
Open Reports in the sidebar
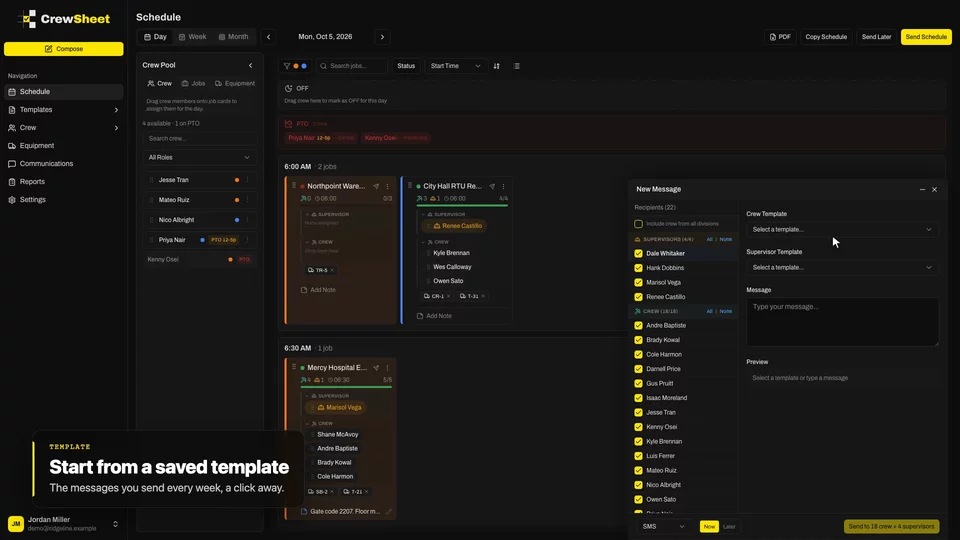tap(63, 182)
